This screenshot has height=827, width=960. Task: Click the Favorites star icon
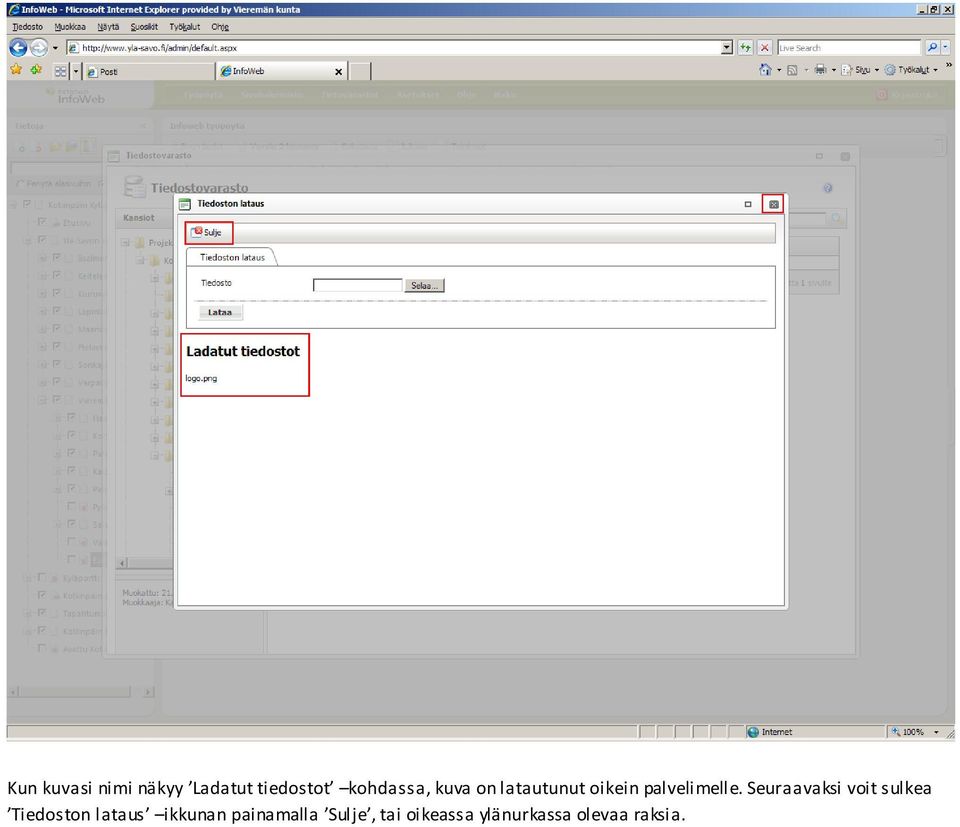(x=17, y=70)
